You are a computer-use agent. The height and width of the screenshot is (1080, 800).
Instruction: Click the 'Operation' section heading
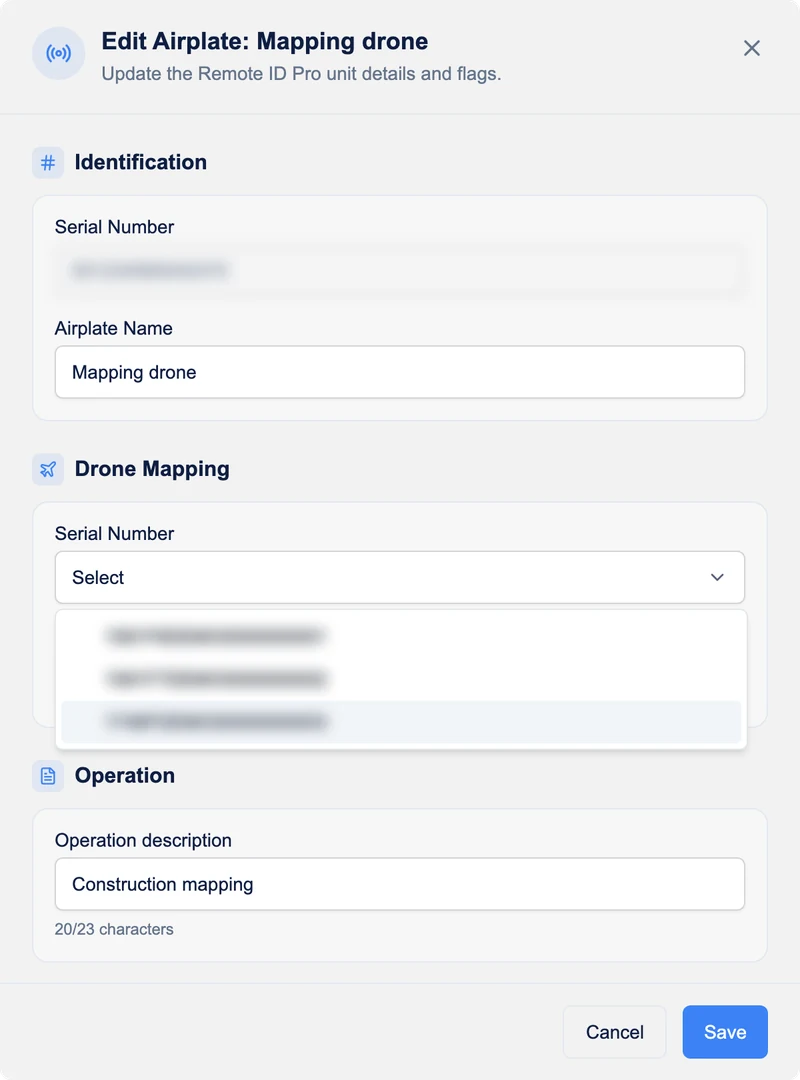pyautogui.click(x=125, y=776)
